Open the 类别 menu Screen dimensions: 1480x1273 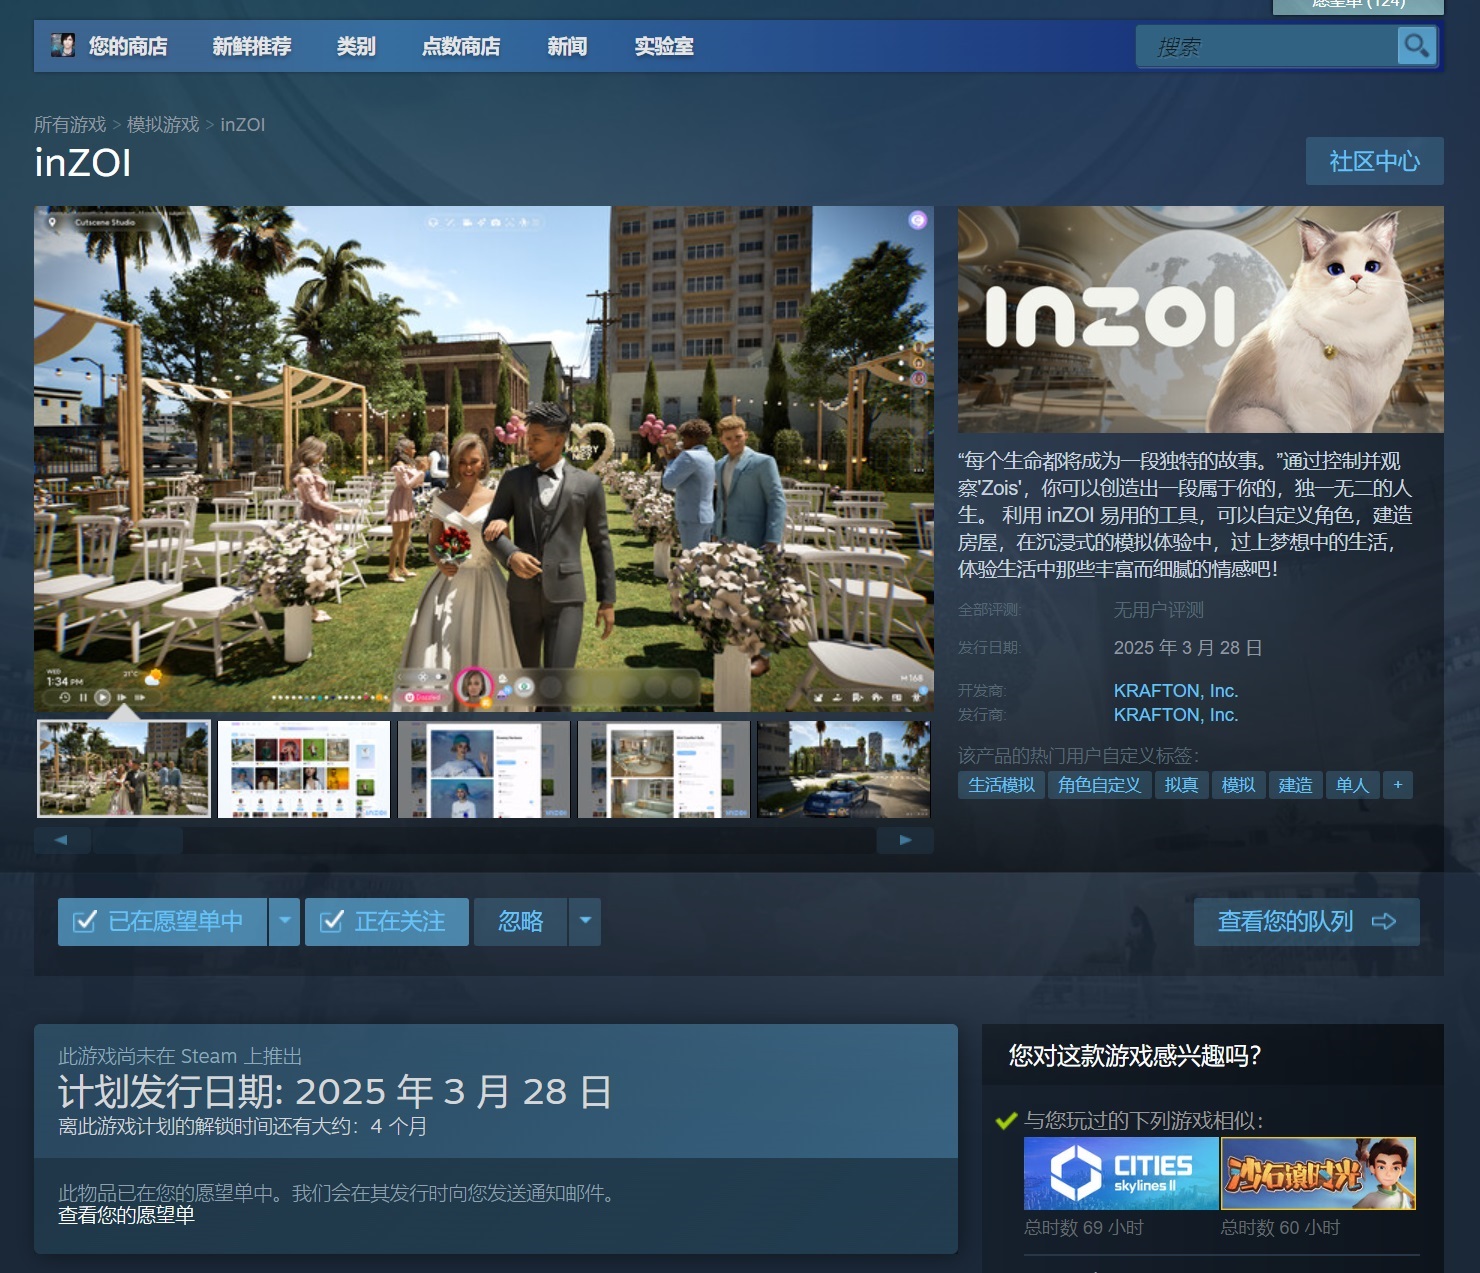coord(356,46)
